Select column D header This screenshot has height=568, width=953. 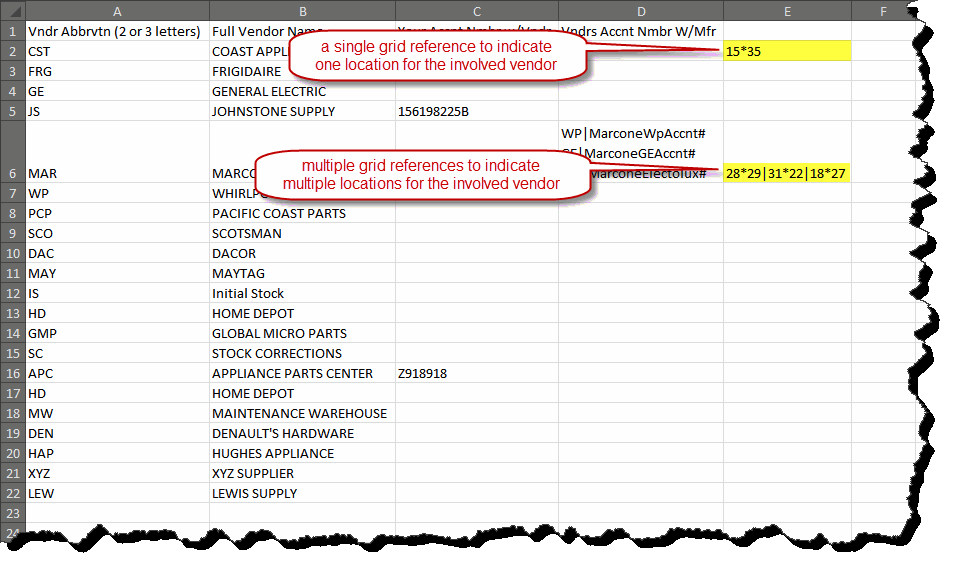pos(641,11)
